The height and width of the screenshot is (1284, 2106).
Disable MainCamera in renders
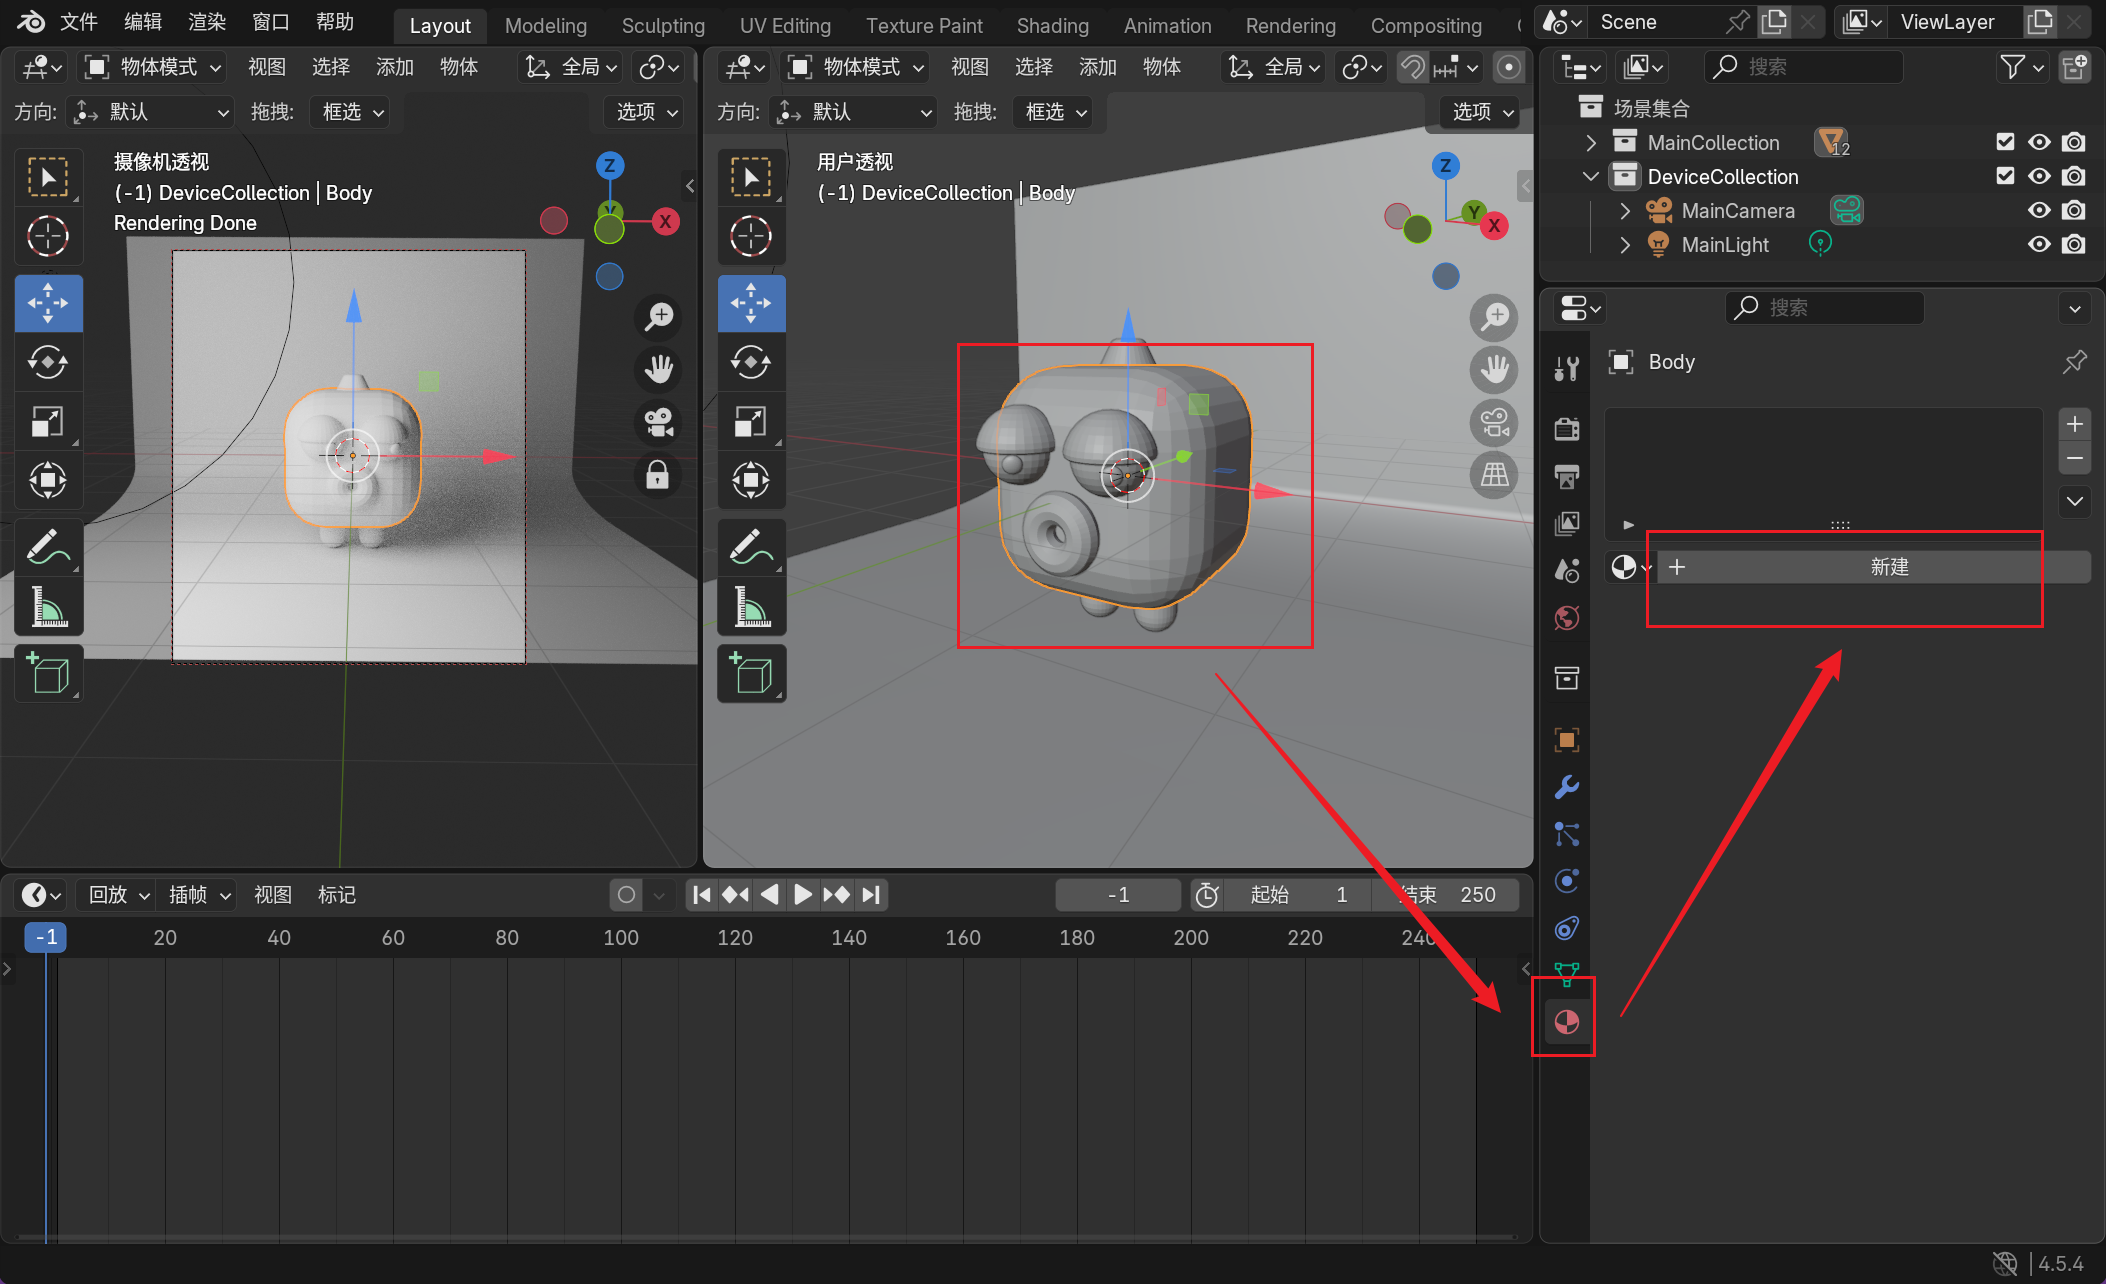tap(2074, 211)
